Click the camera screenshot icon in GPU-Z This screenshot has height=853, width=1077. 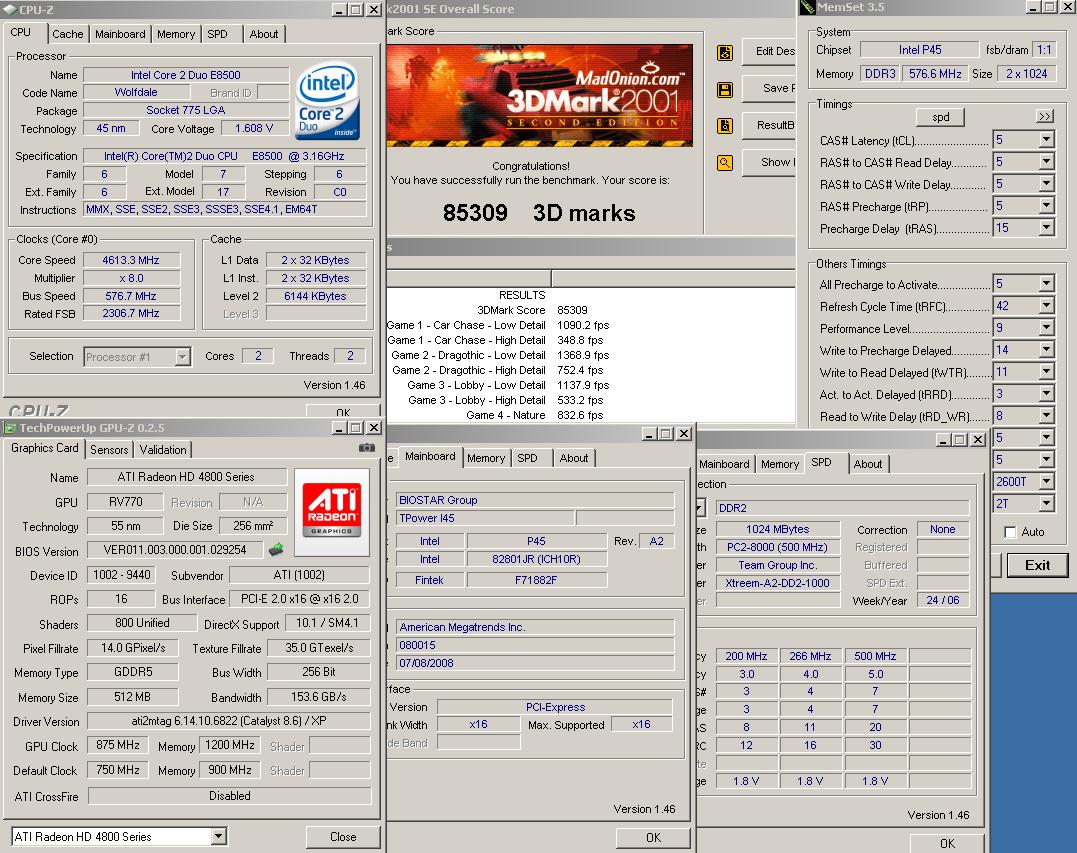[367, 448]
